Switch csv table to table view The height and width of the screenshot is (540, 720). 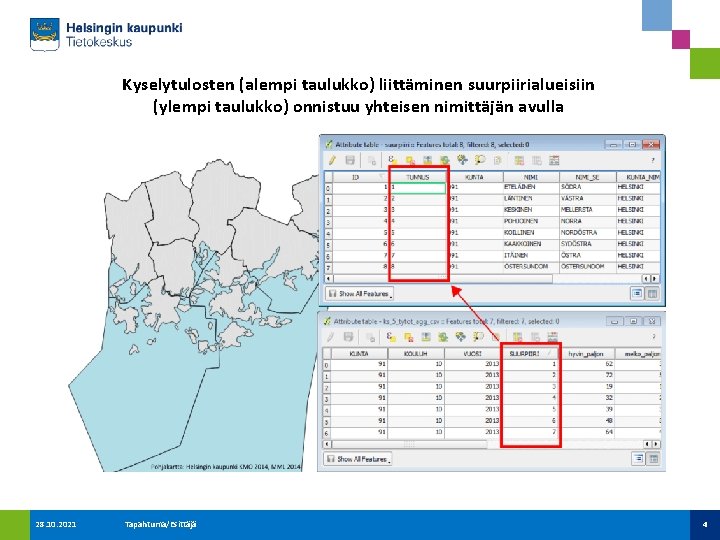pos(653,458)
